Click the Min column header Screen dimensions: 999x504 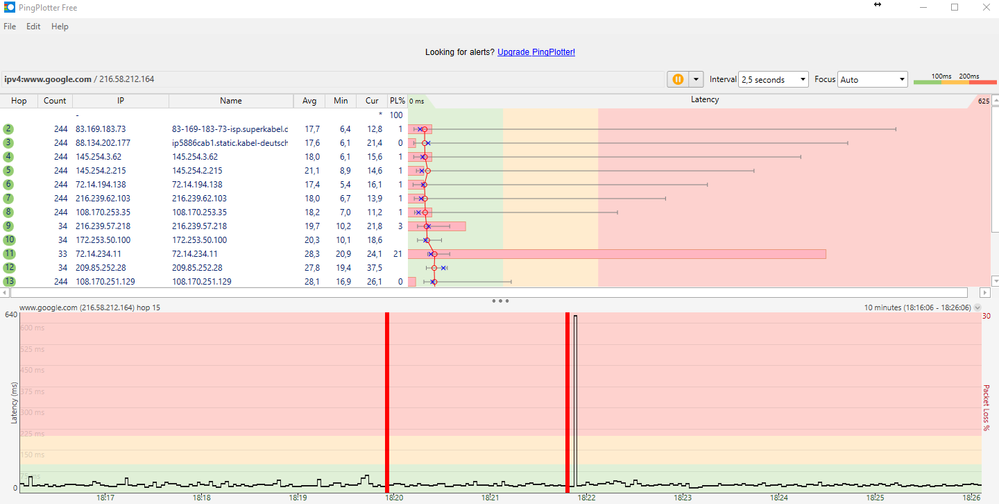point(340,101)
